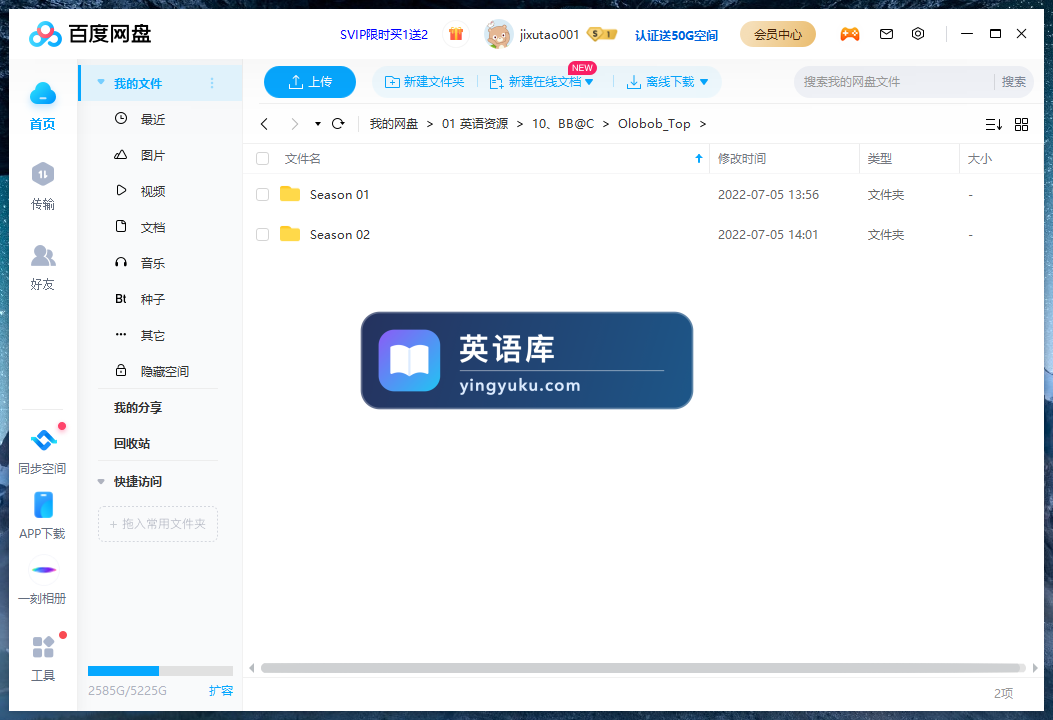
Task: Click the gold S1 level badge
Action: click(x=602, y=34)
